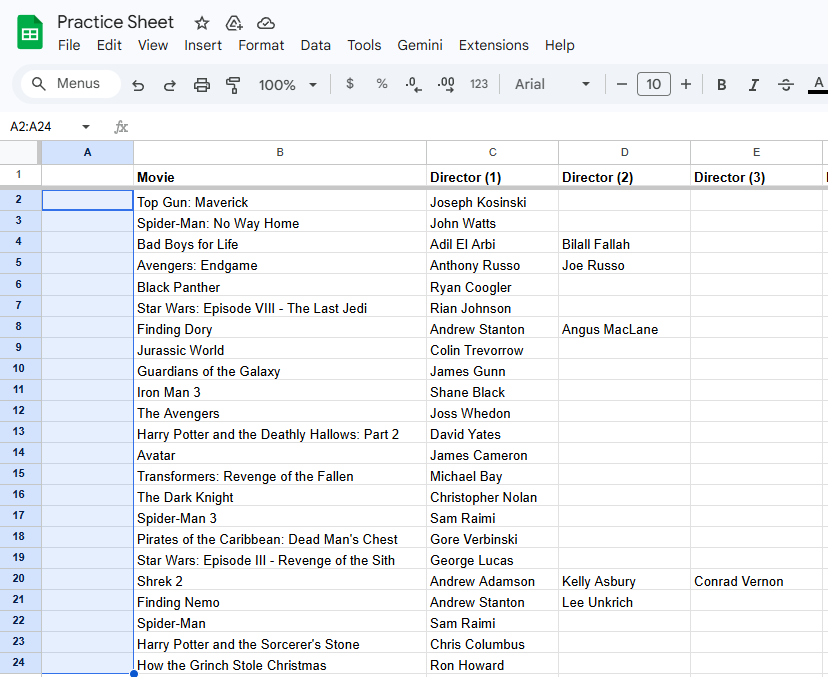
Task: Open the Edit menu
Action: tap(109, 45)
